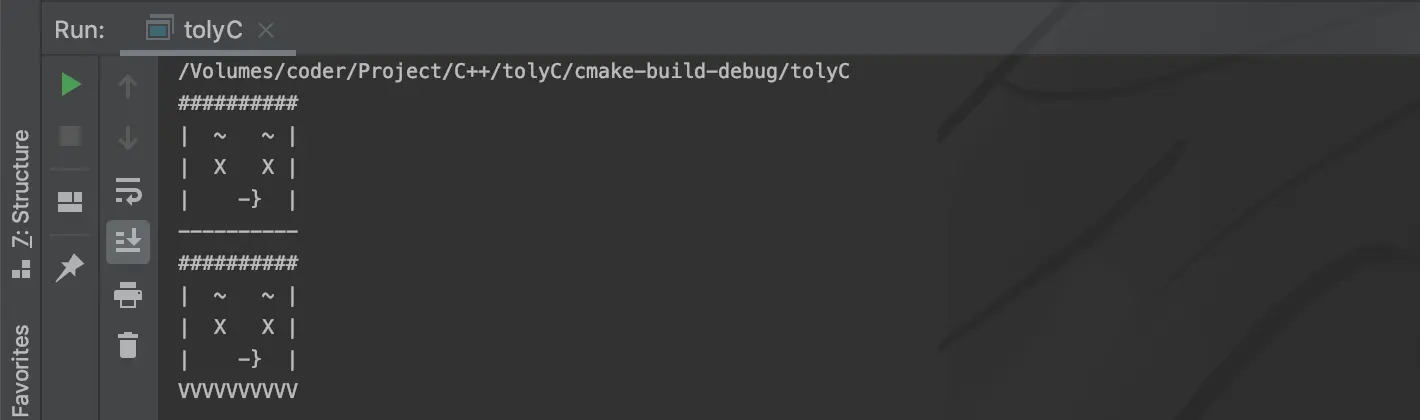This screenshot has width=1420, height=420.
Task: Rerun tolyC with the green play icon
Action: 70,85
